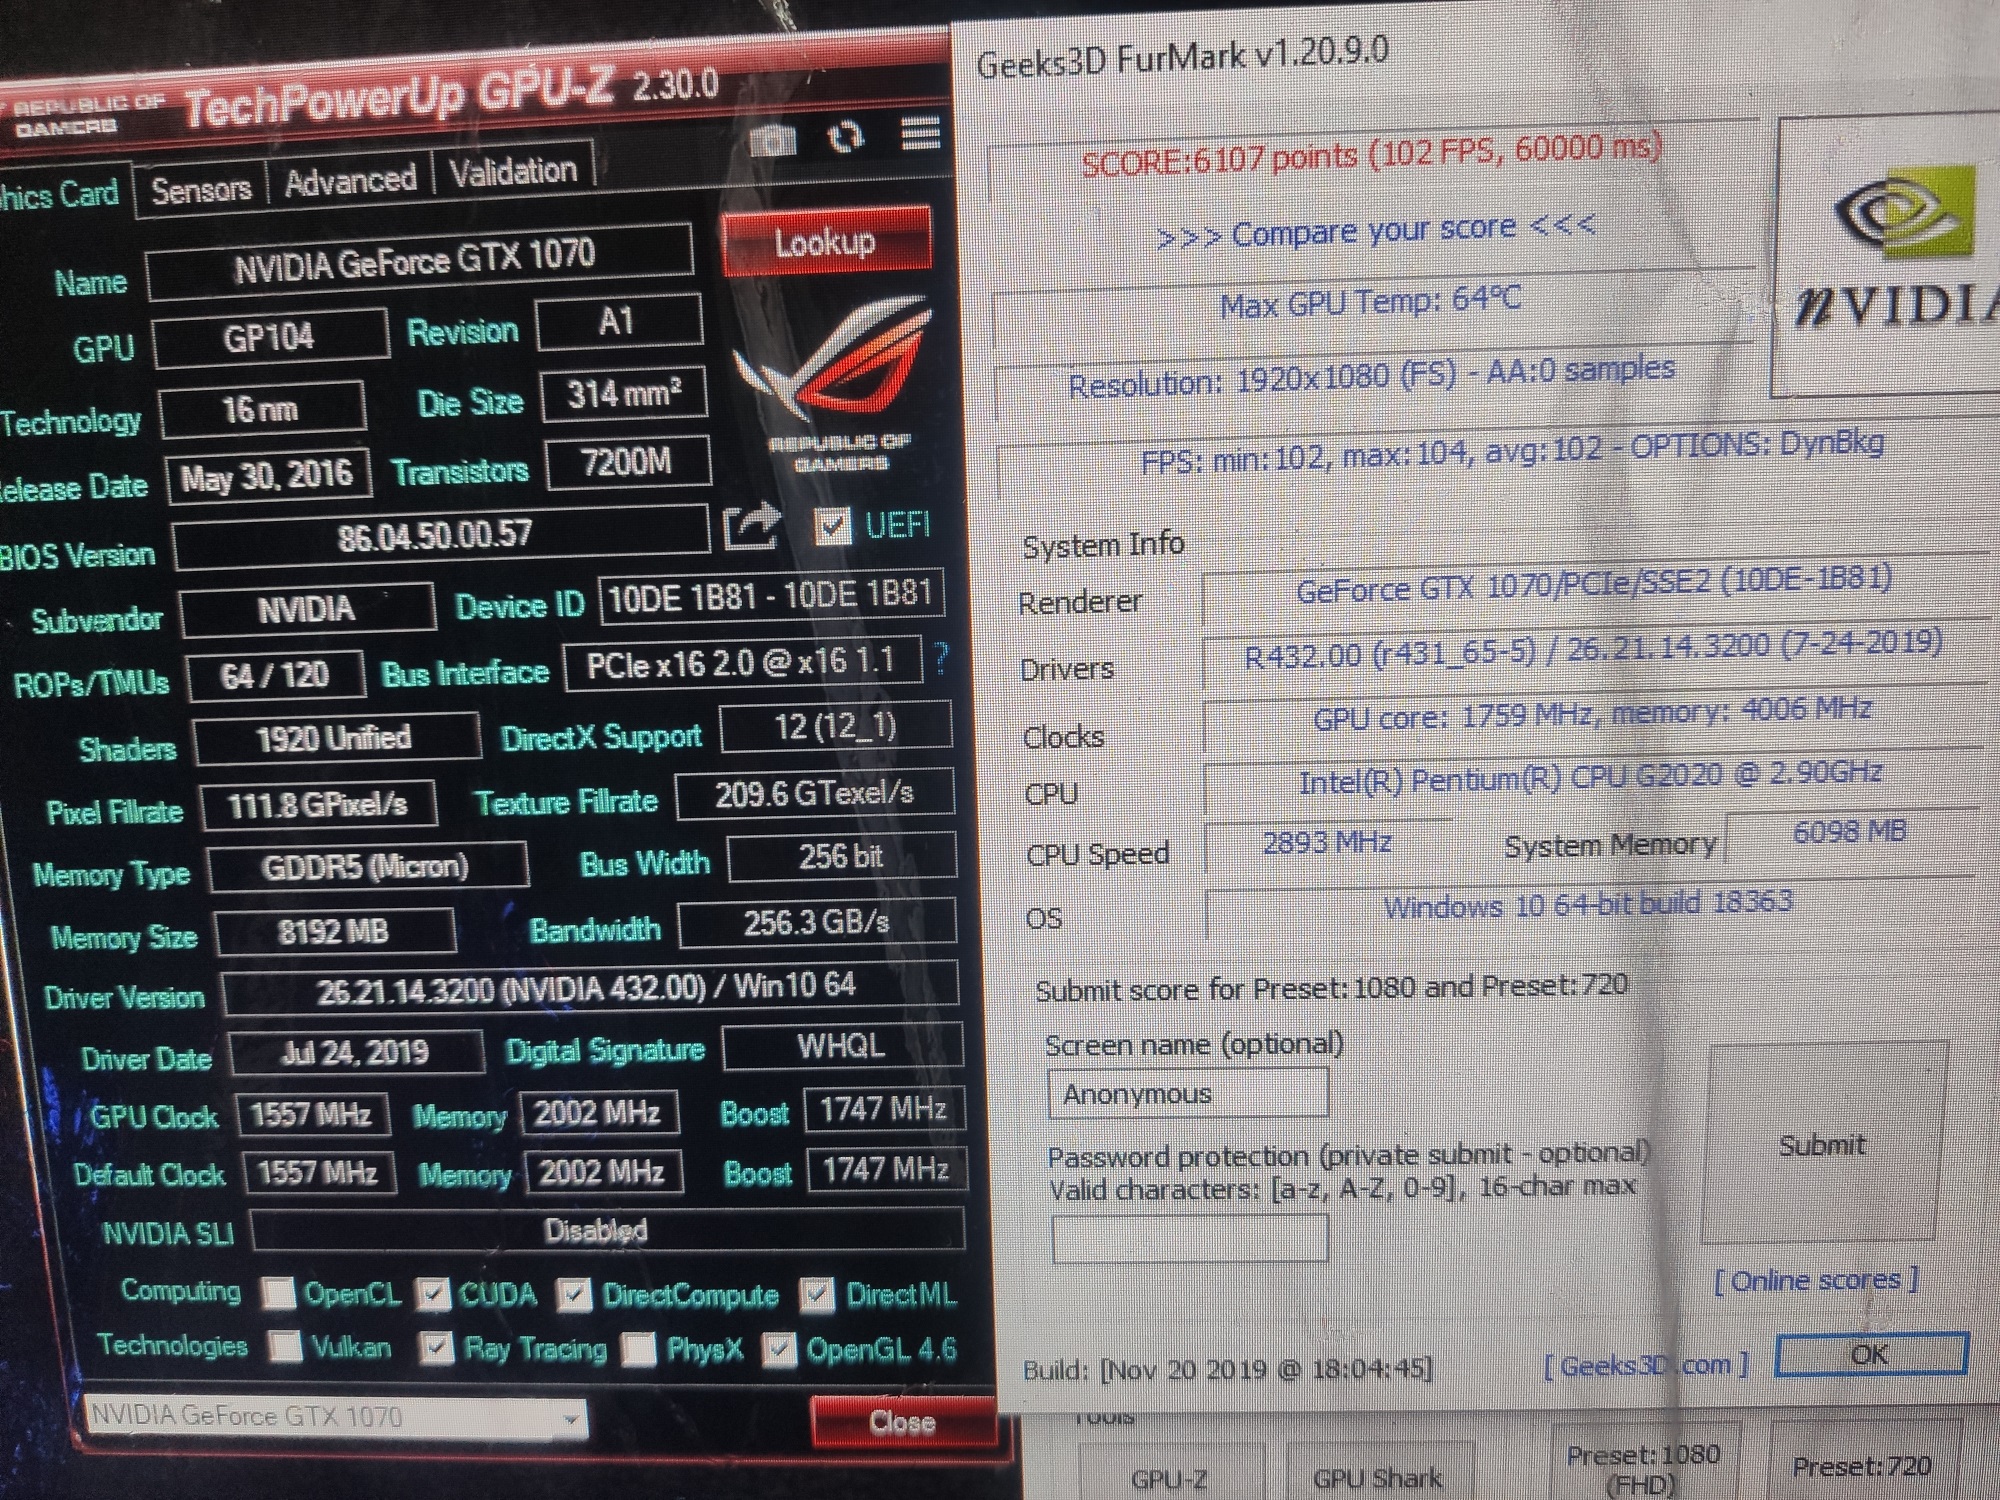The width and height of the screenshot is (2000, 1500).
Task: Click the Driver Date value Jul 24, 2019
Action: pos(356,1052)
